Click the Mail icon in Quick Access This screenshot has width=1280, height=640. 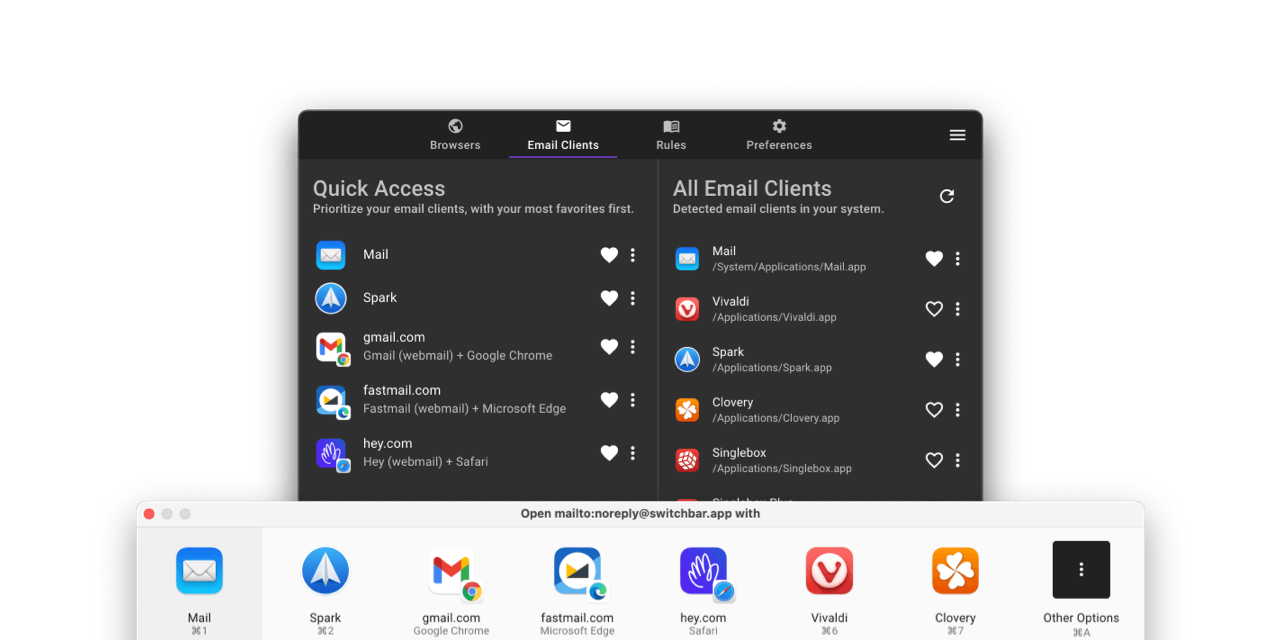pos(331,255)
